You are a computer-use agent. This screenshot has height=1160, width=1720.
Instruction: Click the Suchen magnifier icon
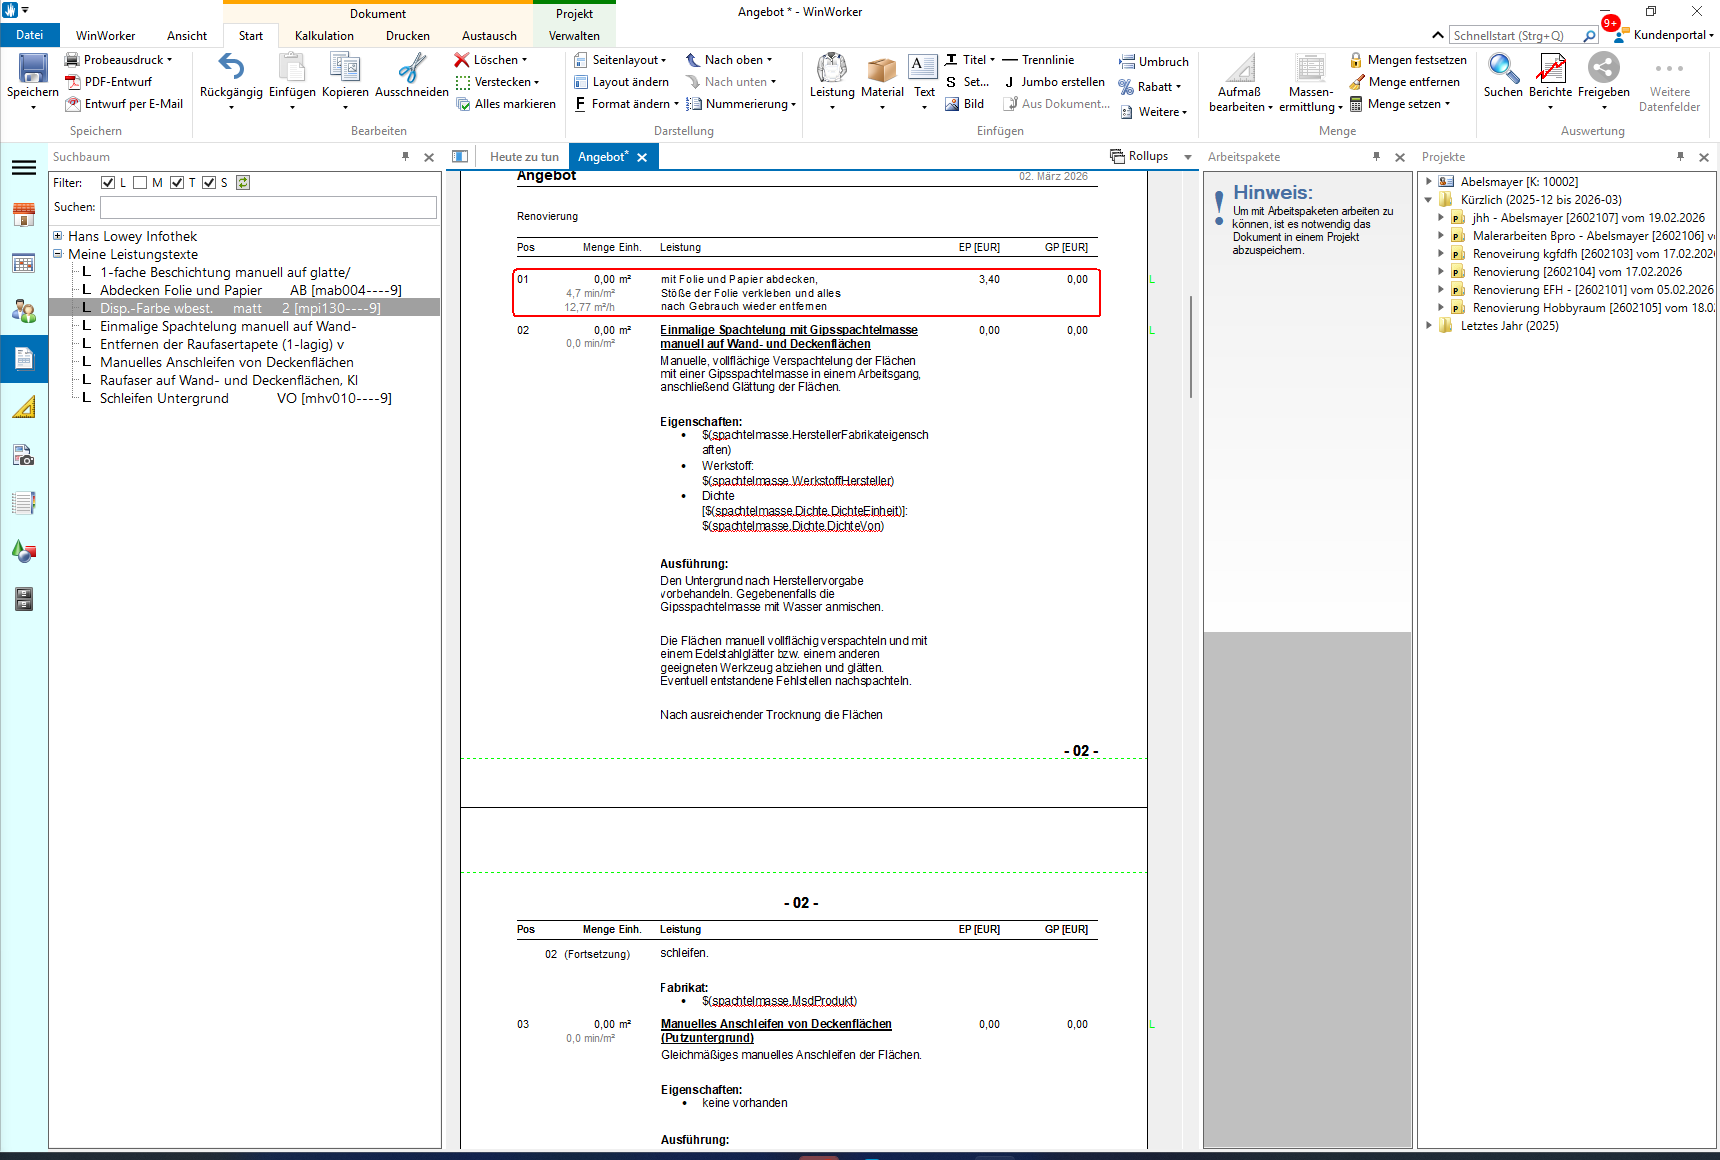point(1502,69)
